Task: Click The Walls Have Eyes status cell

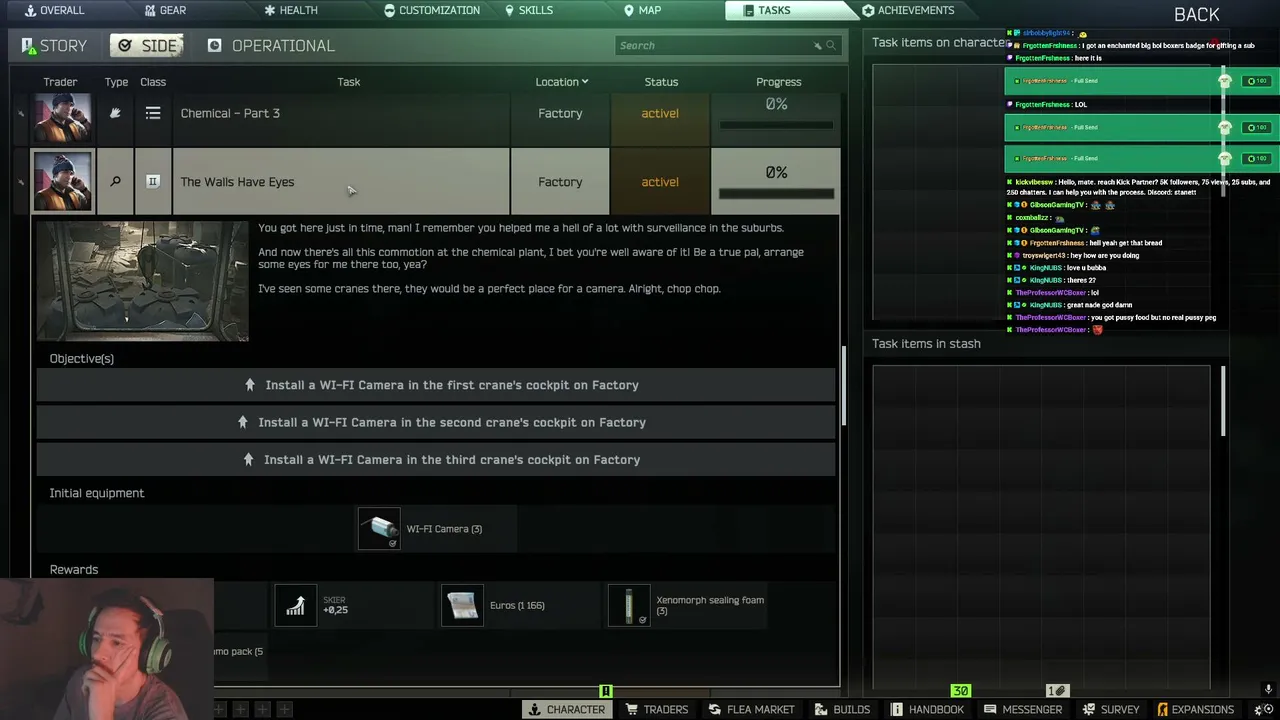Action: pos(660,181)
